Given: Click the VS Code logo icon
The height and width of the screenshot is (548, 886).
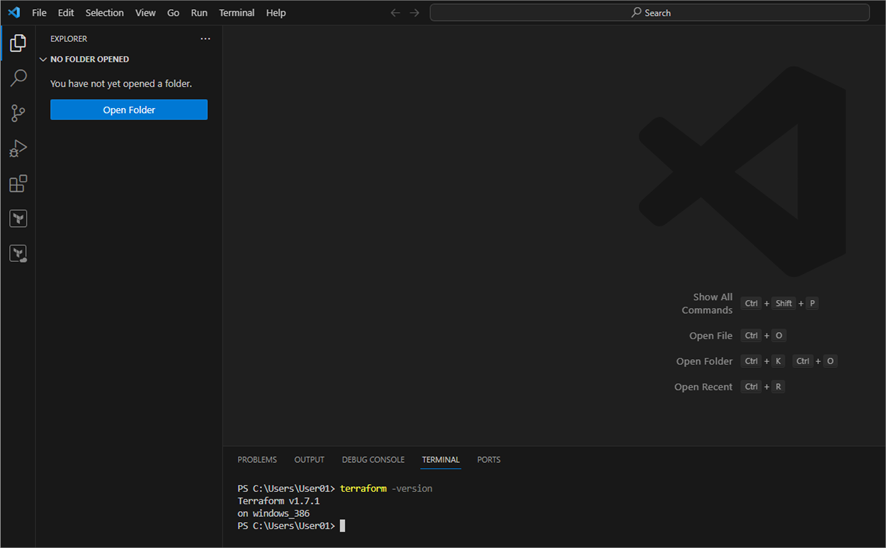Looking at the screenshot, I should coord(14,12).
